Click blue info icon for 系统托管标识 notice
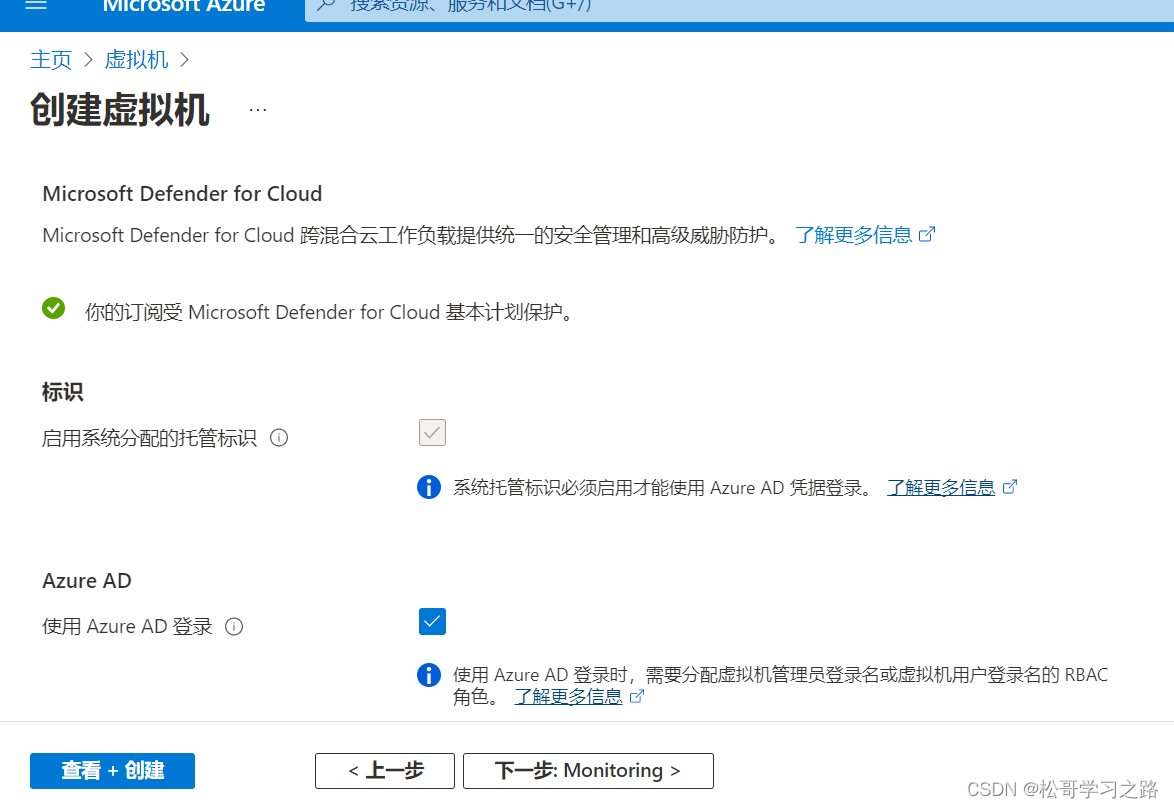Image resolution: width=1174 pixels, height=808 pixels. (x=428, y=487)
